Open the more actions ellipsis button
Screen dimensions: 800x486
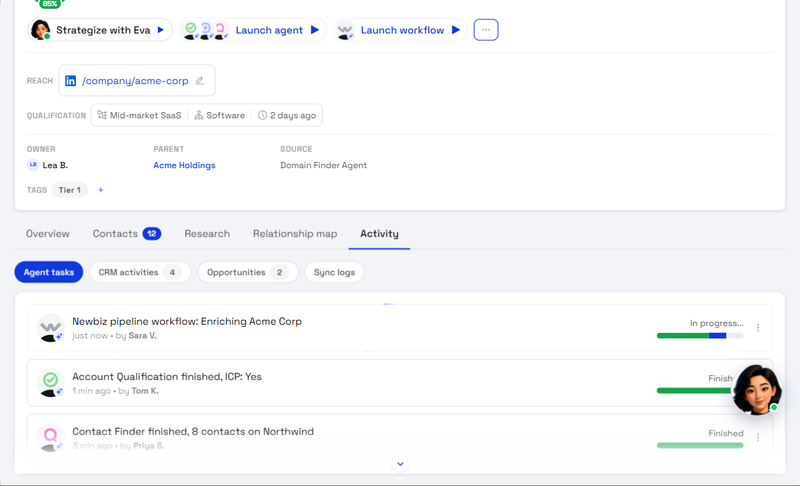pyautogui.click(x=486, y=30)
